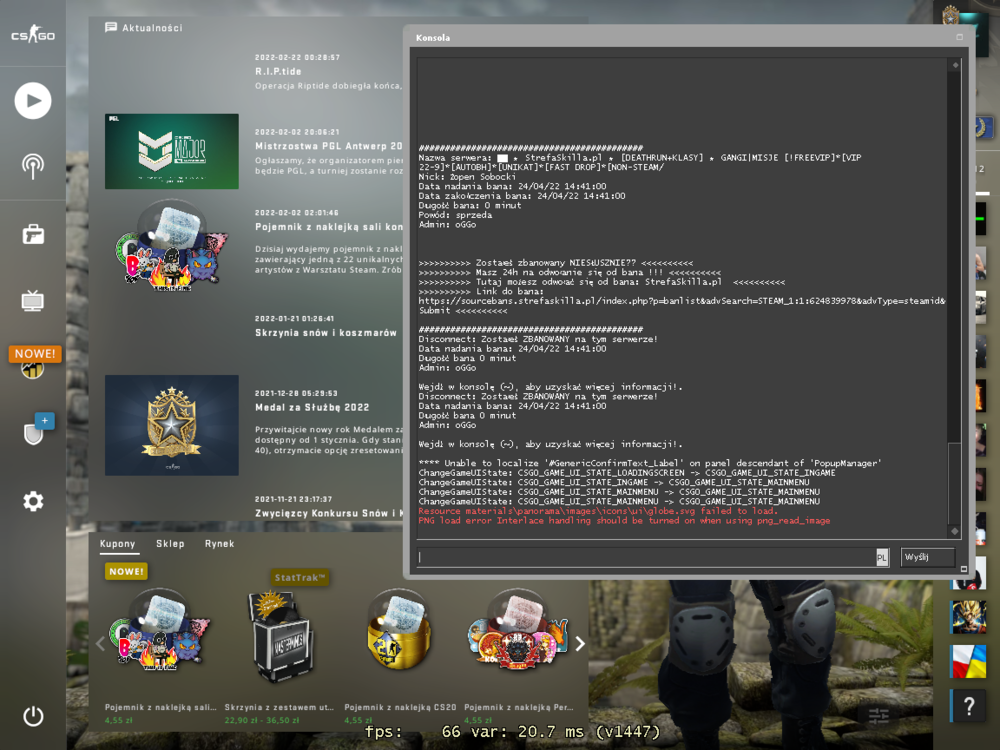Click the sliders icon near the friends list
The width and height of the screenshot is (1000, 750).
coord(879,716)
